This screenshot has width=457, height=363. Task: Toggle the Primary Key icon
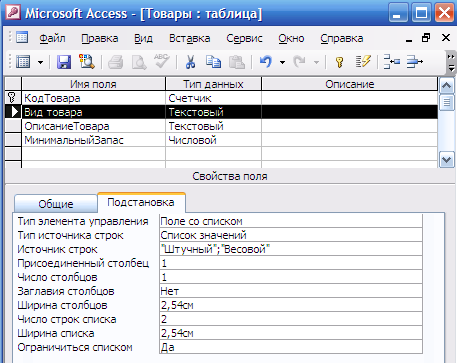(339, 62)
